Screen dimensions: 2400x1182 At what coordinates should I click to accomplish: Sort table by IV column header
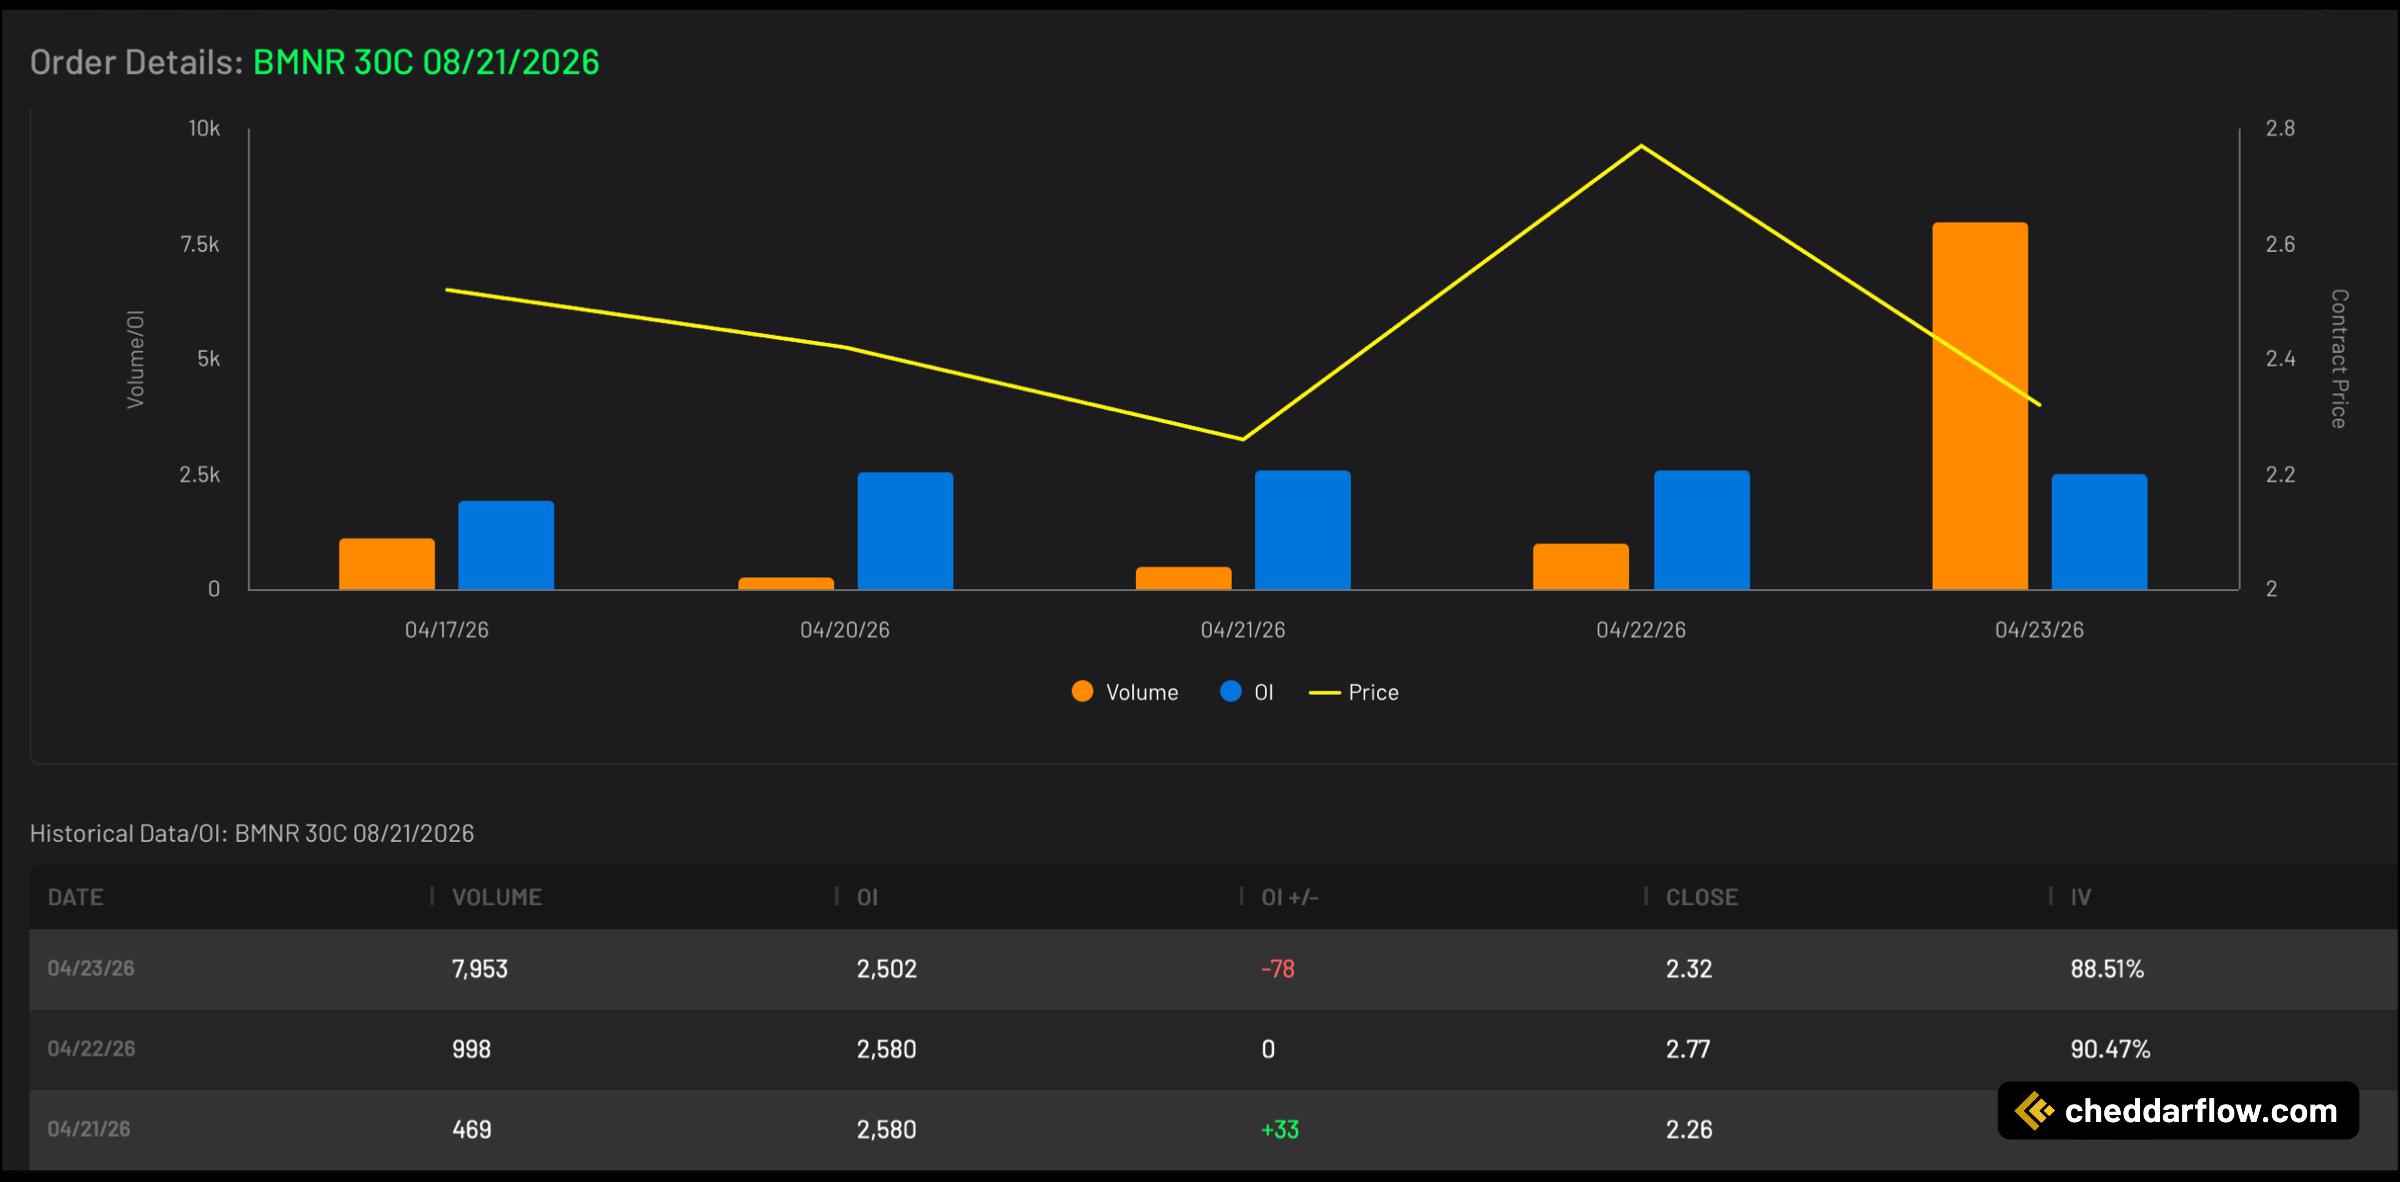coord(2081,897)
